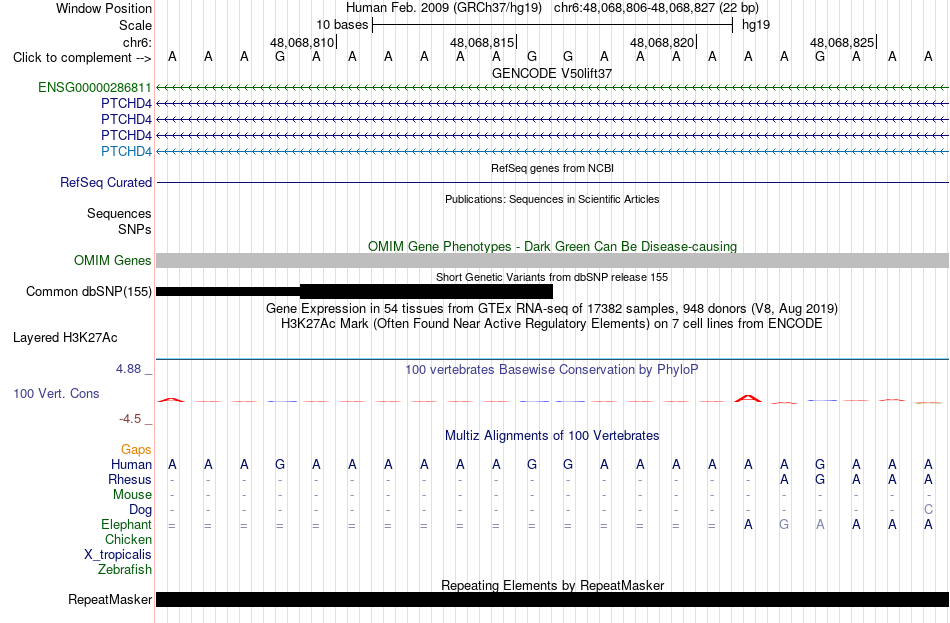Open the light-blue PTCHD4 transcript label
This screenshot has width=950, height=623.
tap(126, 151)
